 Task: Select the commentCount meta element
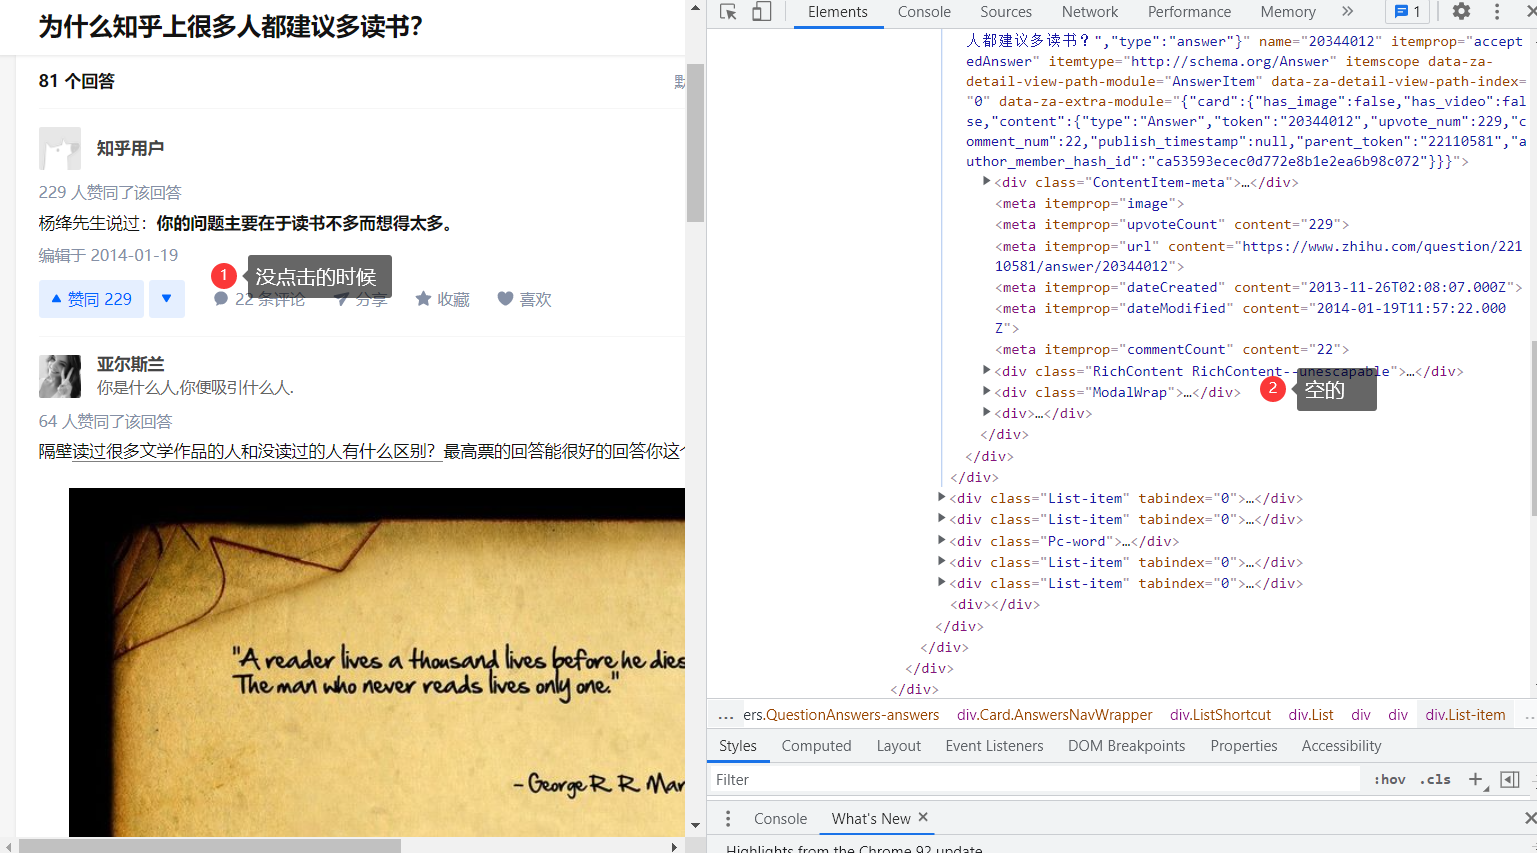click(1172, 349)
